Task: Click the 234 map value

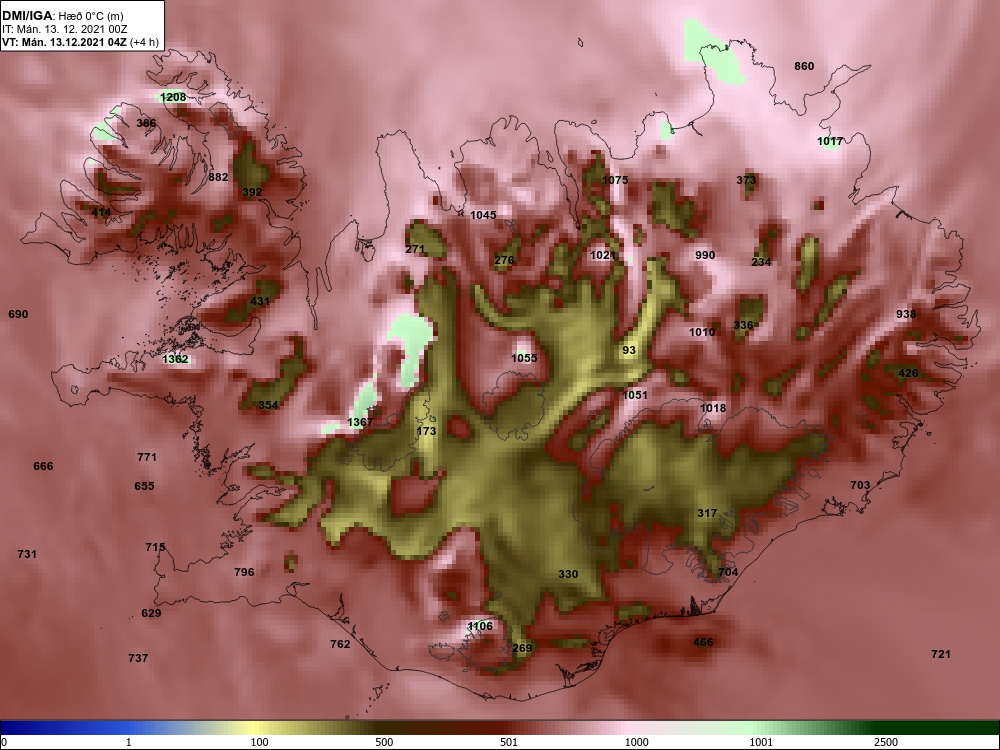Action: tap(761, 262)
